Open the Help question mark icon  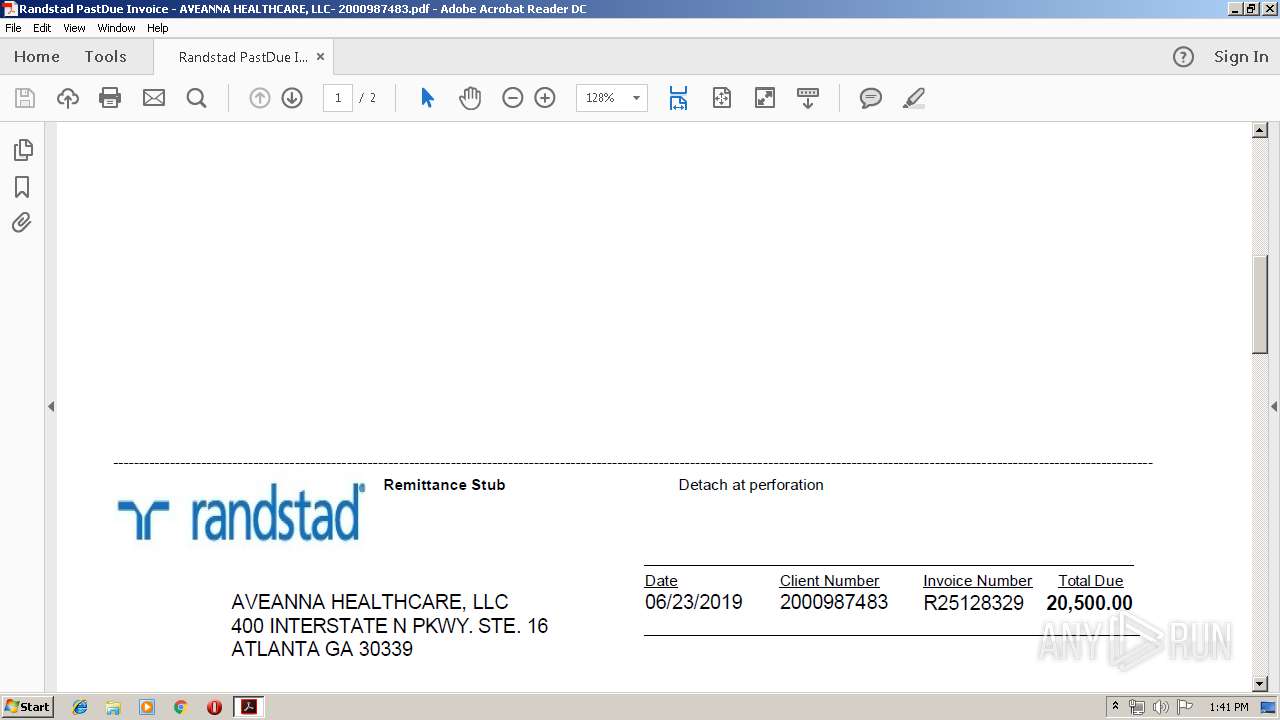click(x=1183, y=57)
